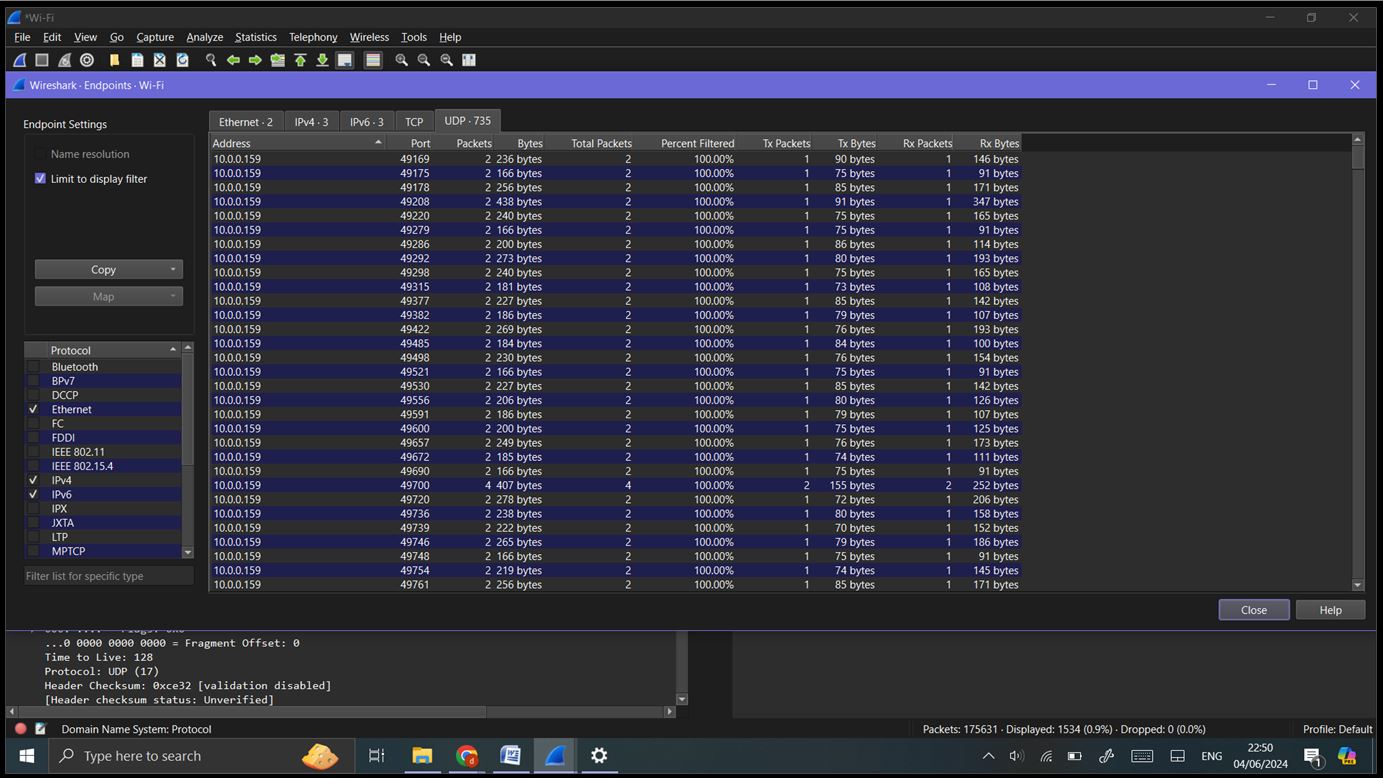This screenshot has width=1383, height=778.
Task: Start a new live capture
Action: 18,60
